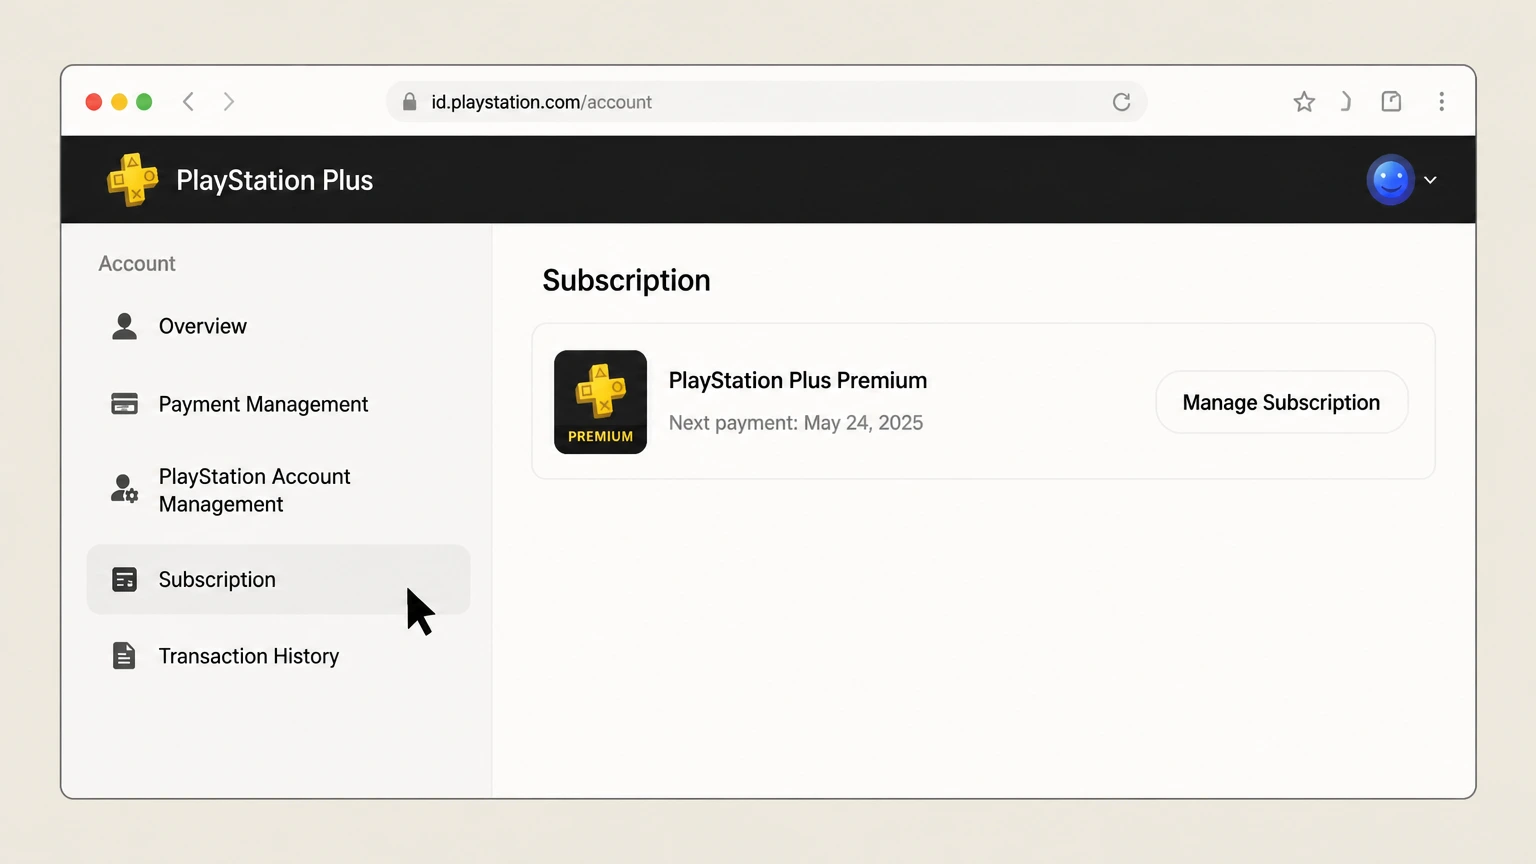Open the share/note square icon in the toolbar
The width and height of the screenshot is (1536, 864).
pyautogui.click(x=1391, y=101)
